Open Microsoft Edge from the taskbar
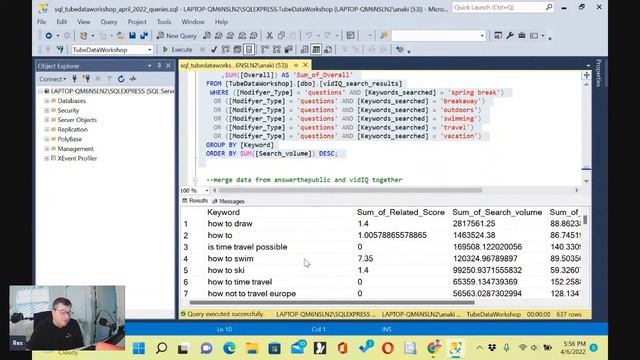 pyautogui.click(x=229, y=348)
